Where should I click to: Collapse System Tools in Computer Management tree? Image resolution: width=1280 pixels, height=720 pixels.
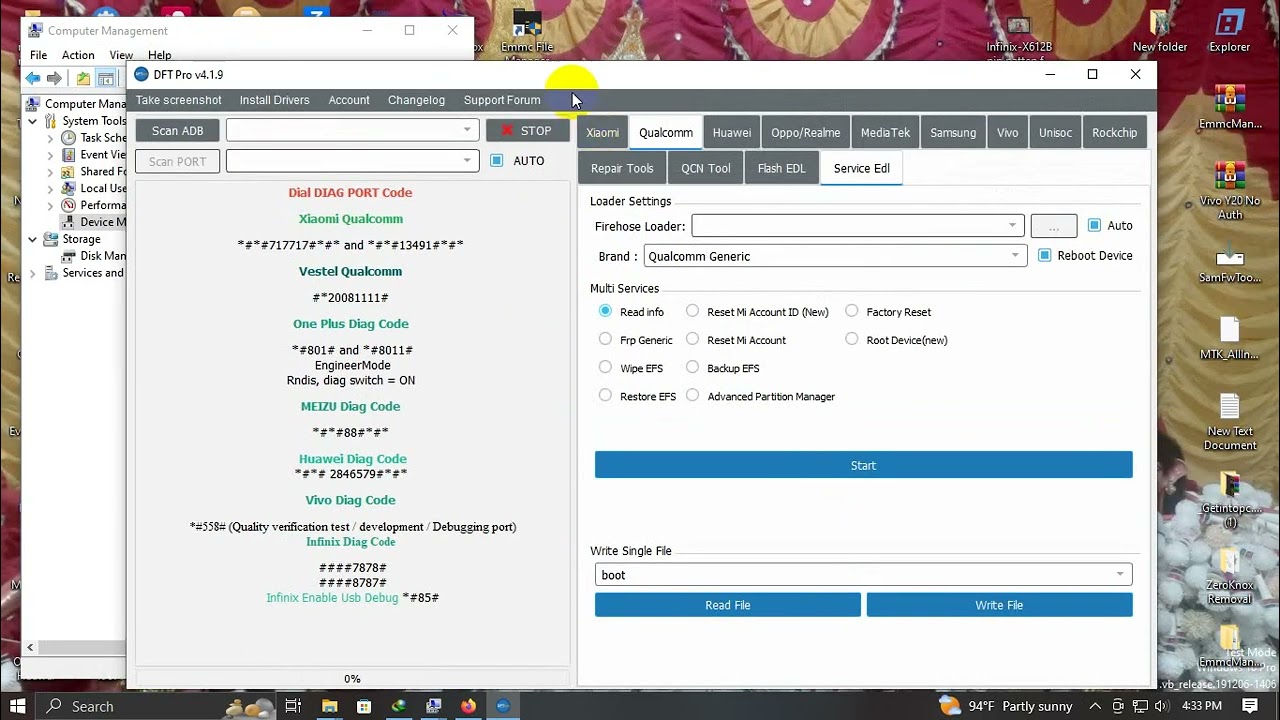(x=32, y=121)
